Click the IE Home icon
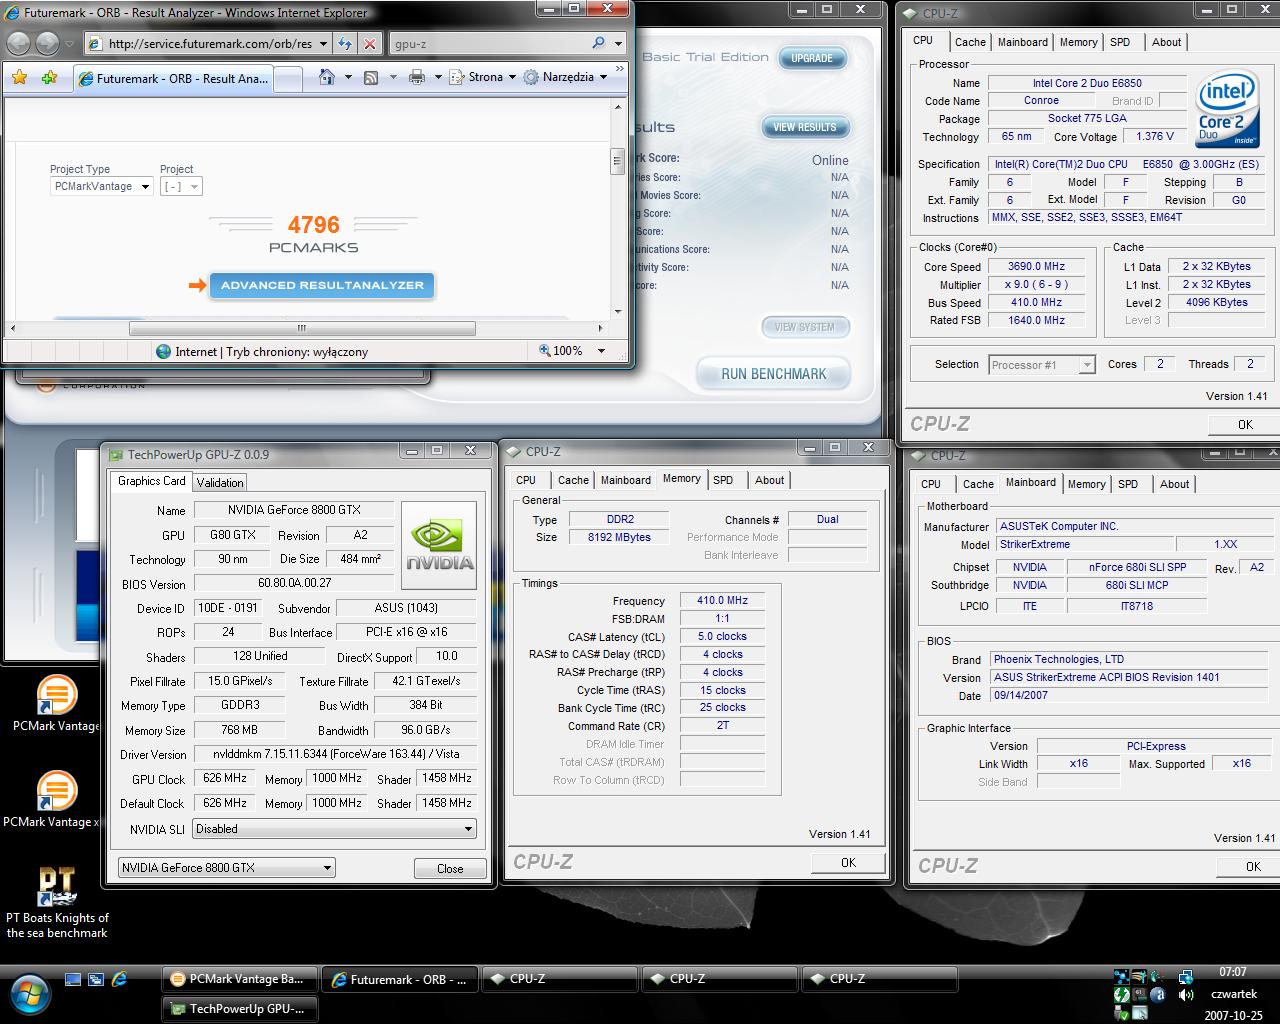Screen dimensions: 1280x1024 pos(326,77)
